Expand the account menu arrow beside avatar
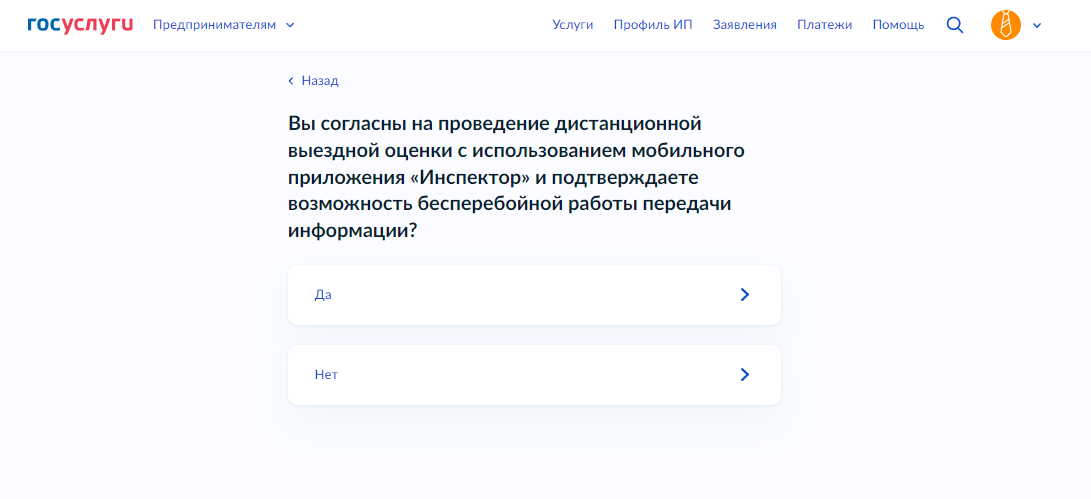Viewport: 1091px width, 499px height. tap(1037, 26)
